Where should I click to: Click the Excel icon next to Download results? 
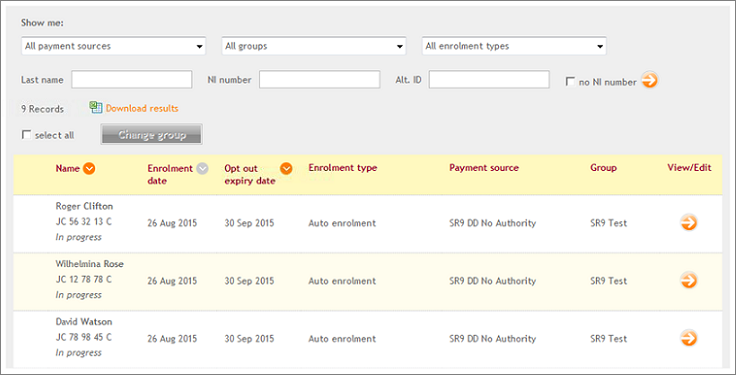pyautogui.click(x=96, y=108)
